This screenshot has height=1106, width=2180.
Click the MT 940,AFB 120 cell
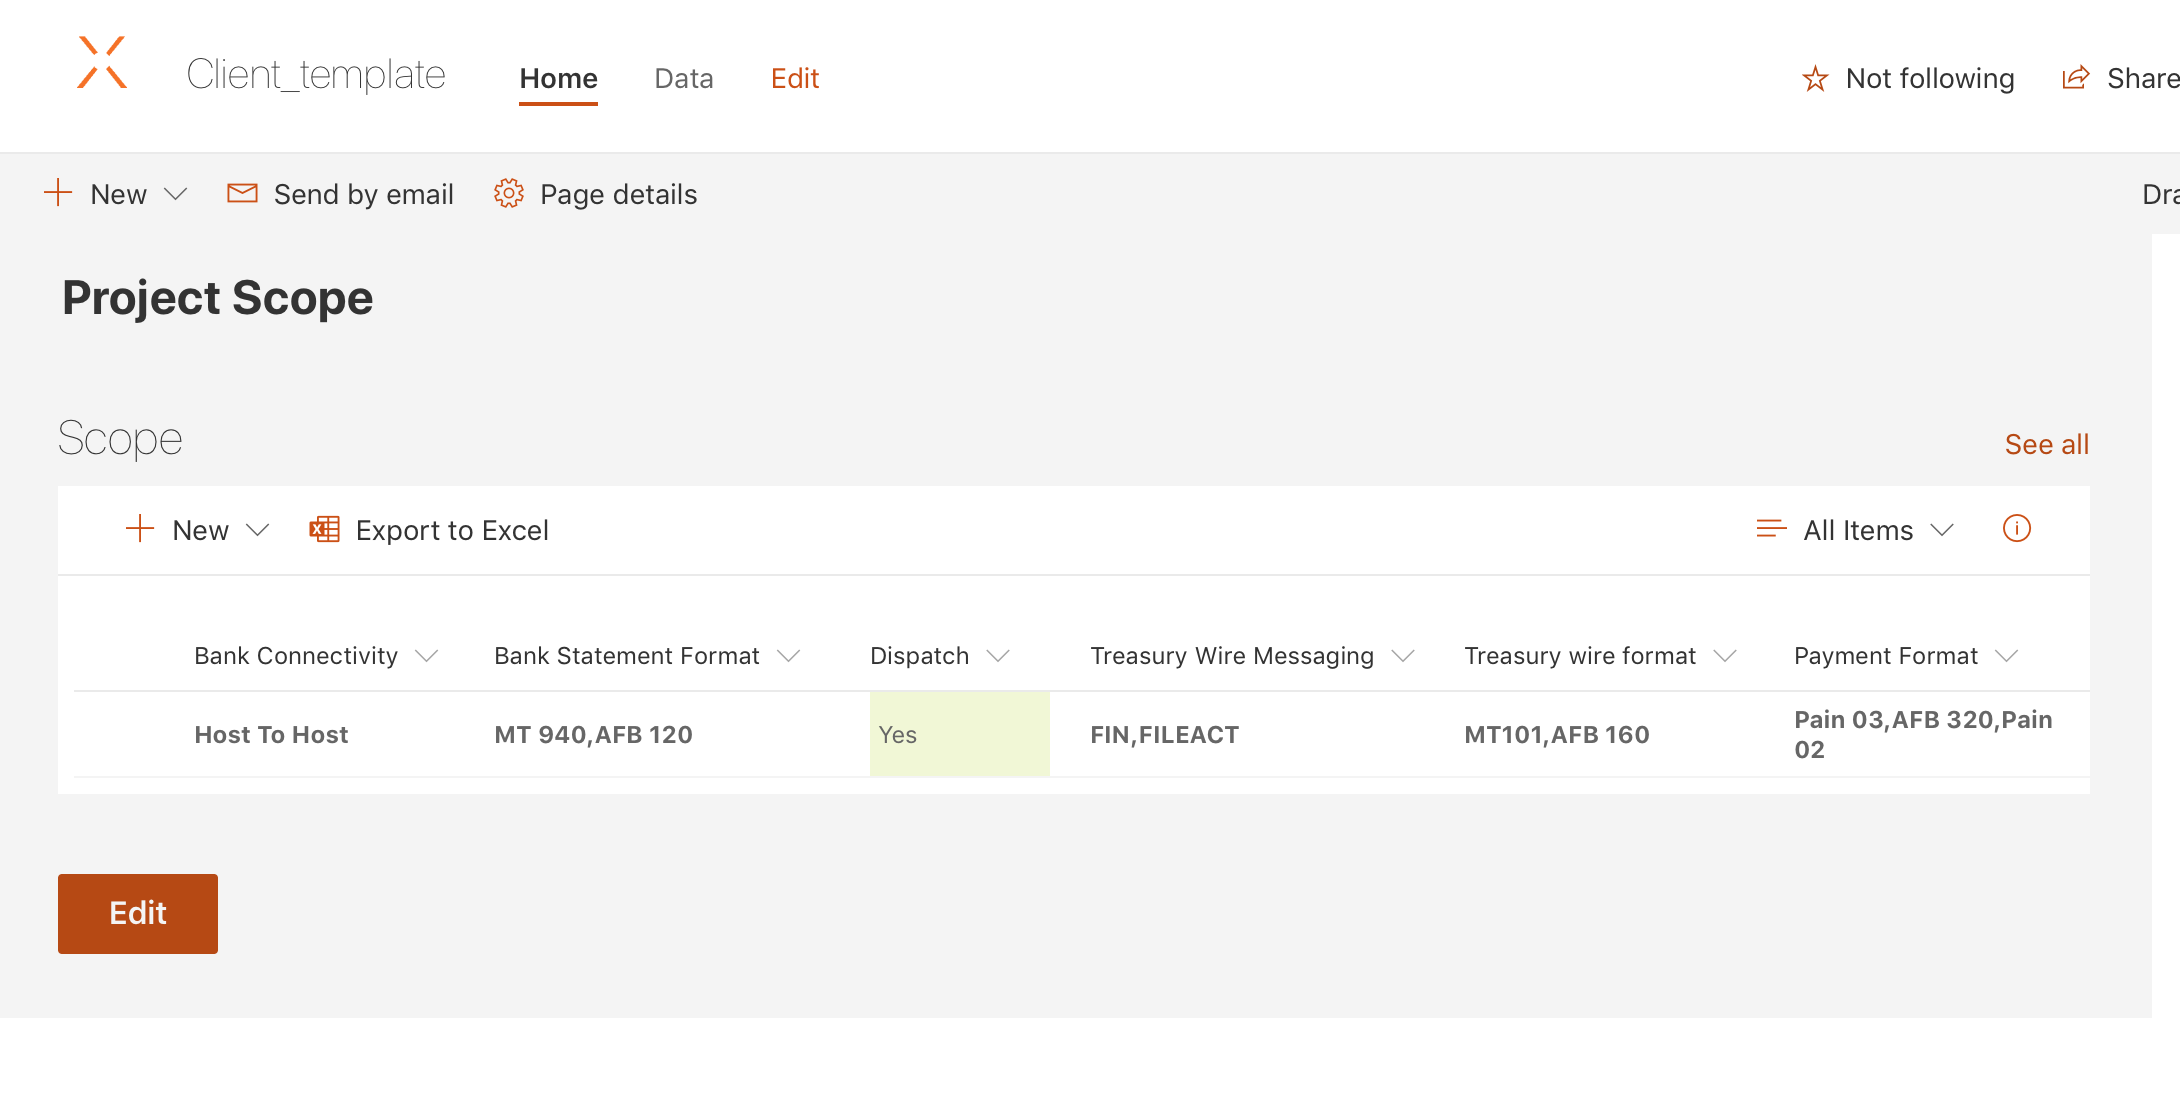tap(593, 735)
